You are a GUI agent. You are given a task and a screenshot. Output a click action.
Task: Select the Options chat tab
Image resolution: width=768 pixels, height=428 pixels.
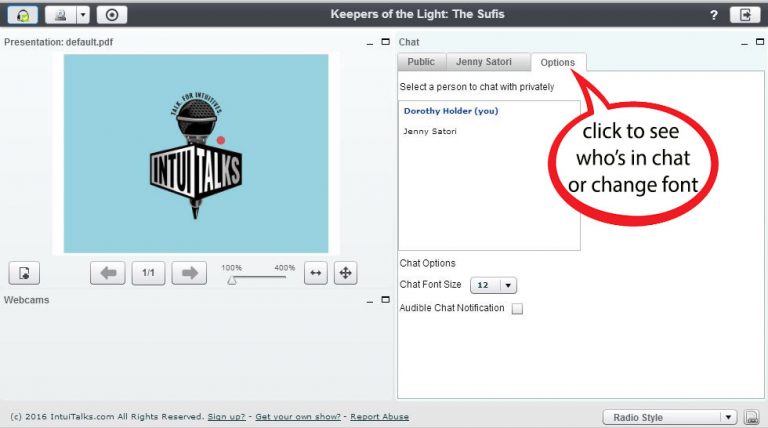point(557,63)
